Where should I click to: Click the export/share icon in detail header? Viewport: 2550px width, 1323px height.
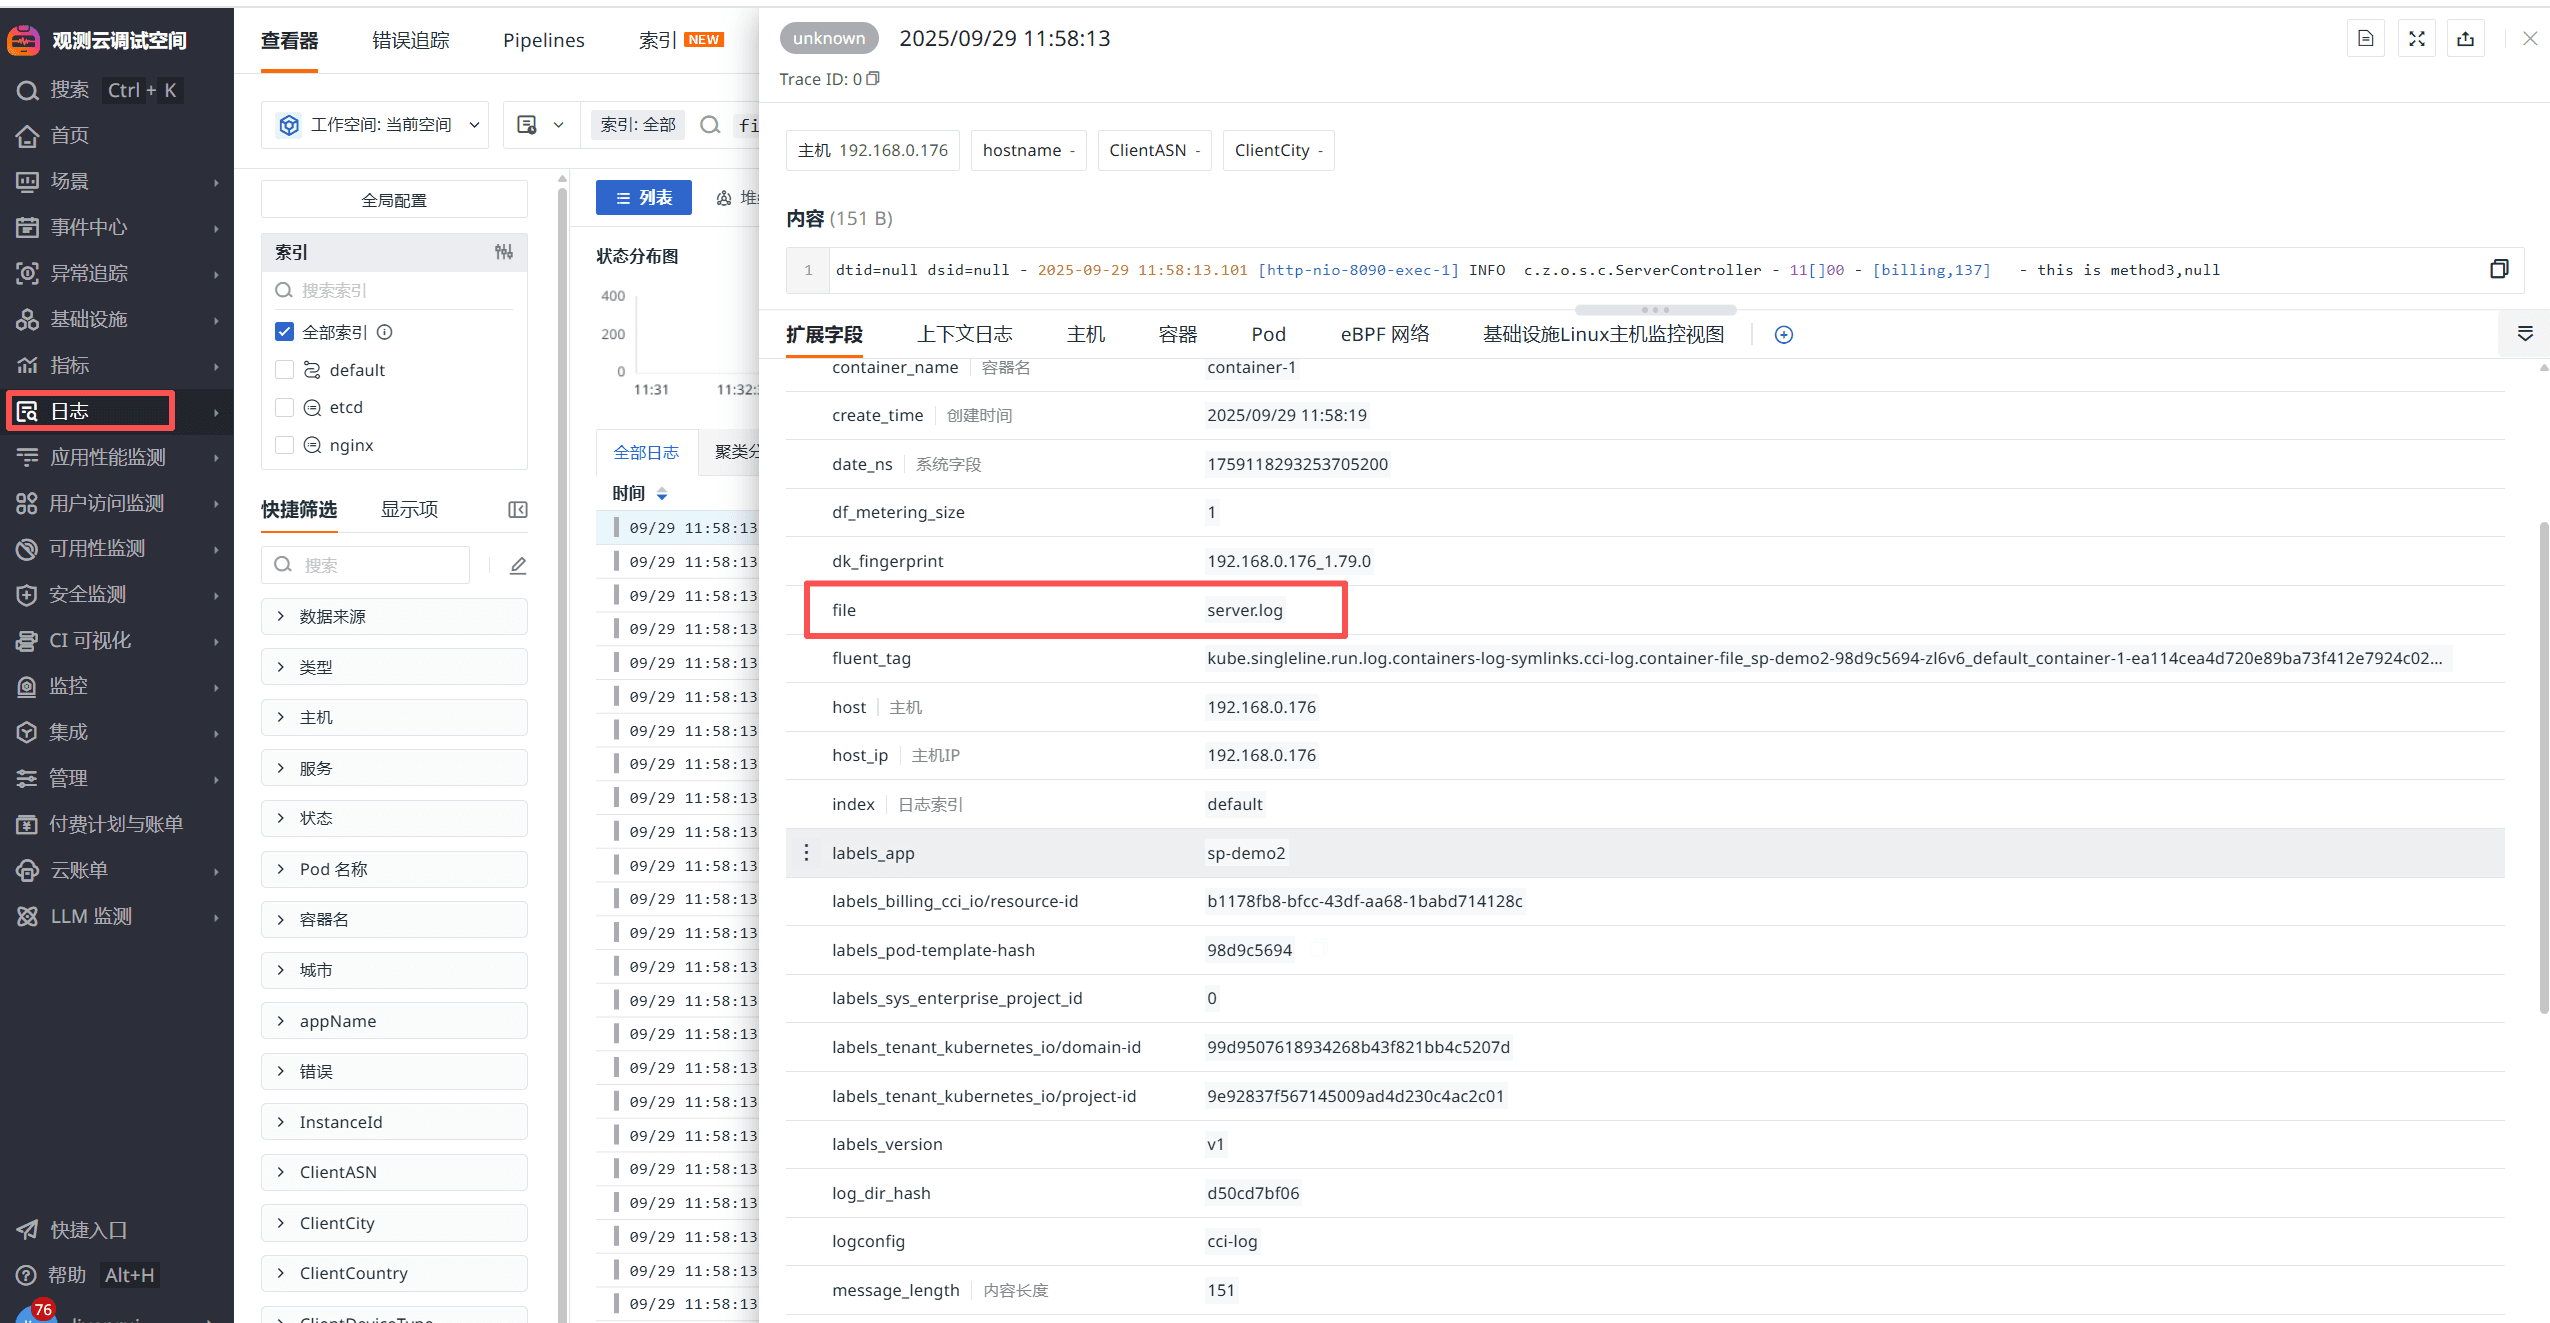2465,39
